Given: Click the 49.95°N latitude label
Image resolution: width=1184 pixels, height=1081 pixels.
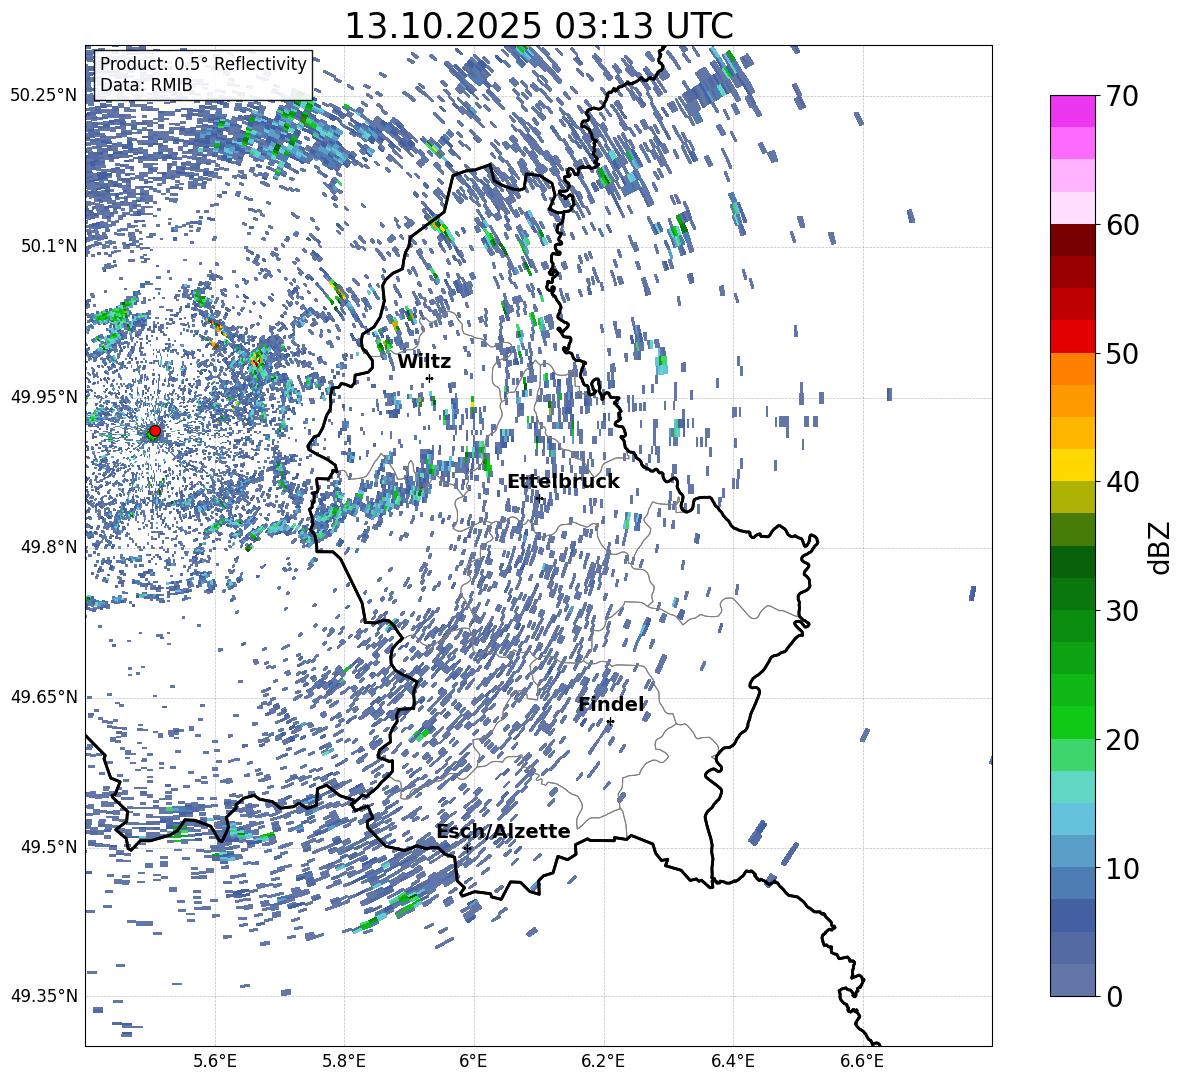Looking at the screenshot, I should (44, 396).
